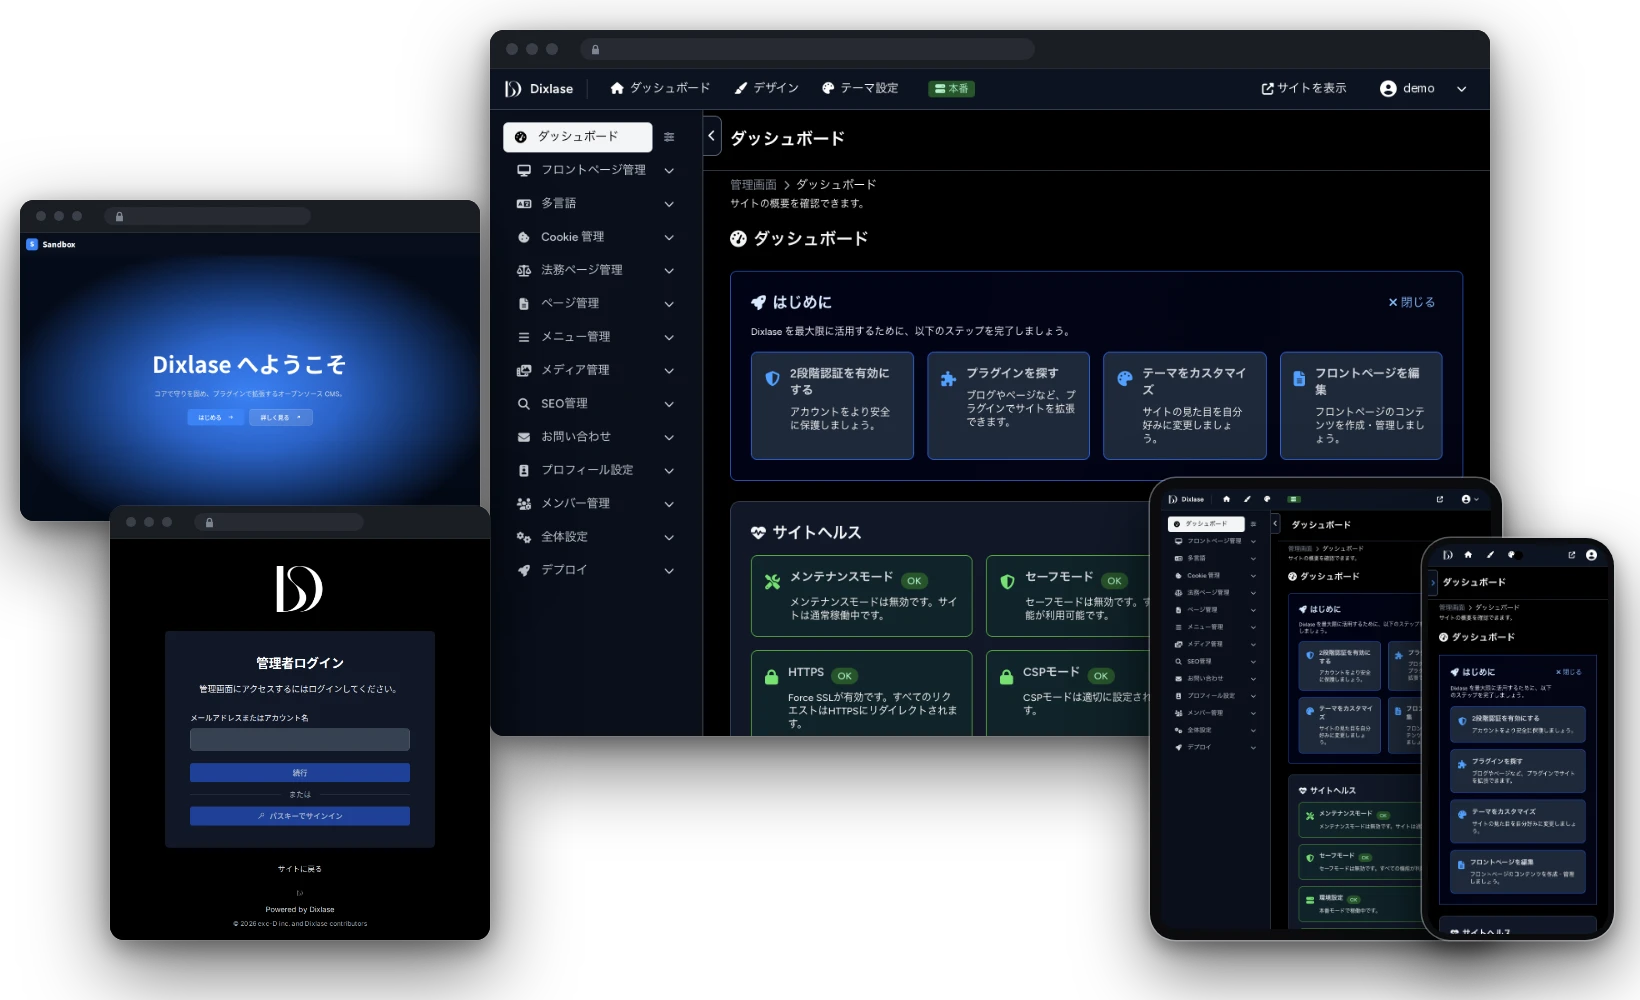Expand デプロイ chevron in large window sidebar
The width and height of the screenshot is (1640, 1000).
pos(669,571)
